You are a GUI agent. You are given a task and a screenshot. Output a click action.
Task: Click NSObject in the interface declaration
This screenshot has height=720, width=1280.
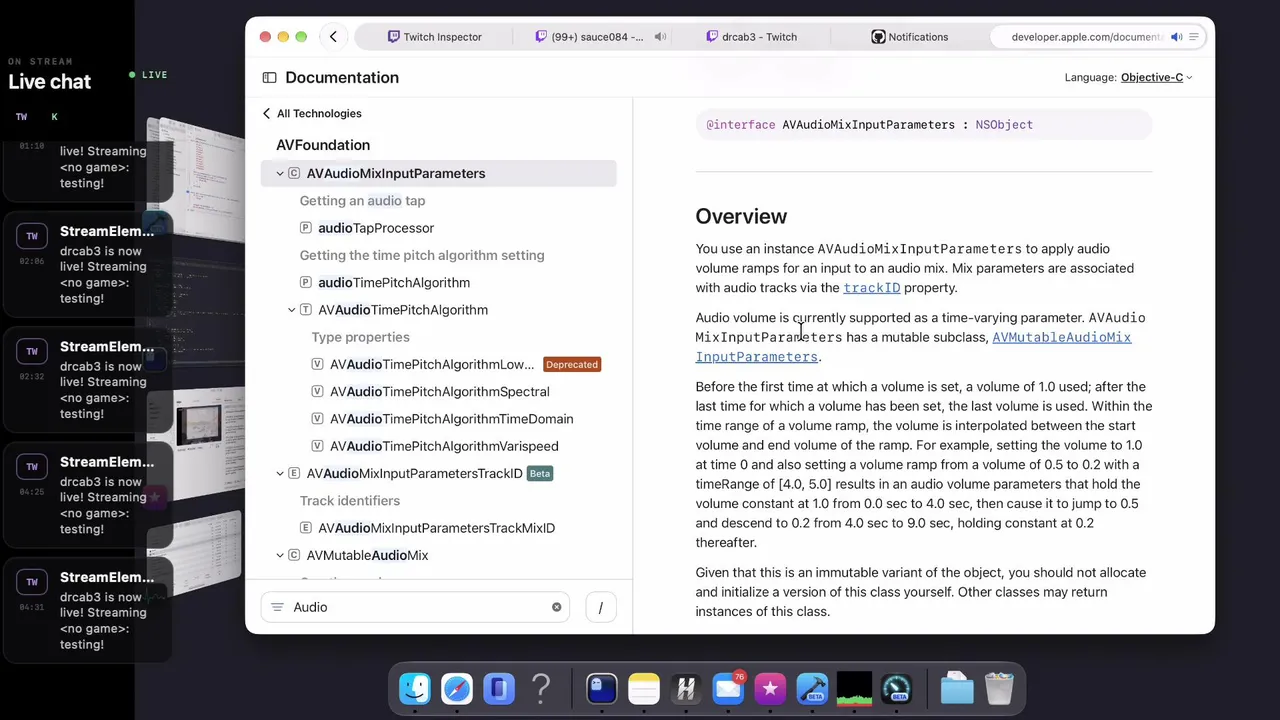[1004, 125]
